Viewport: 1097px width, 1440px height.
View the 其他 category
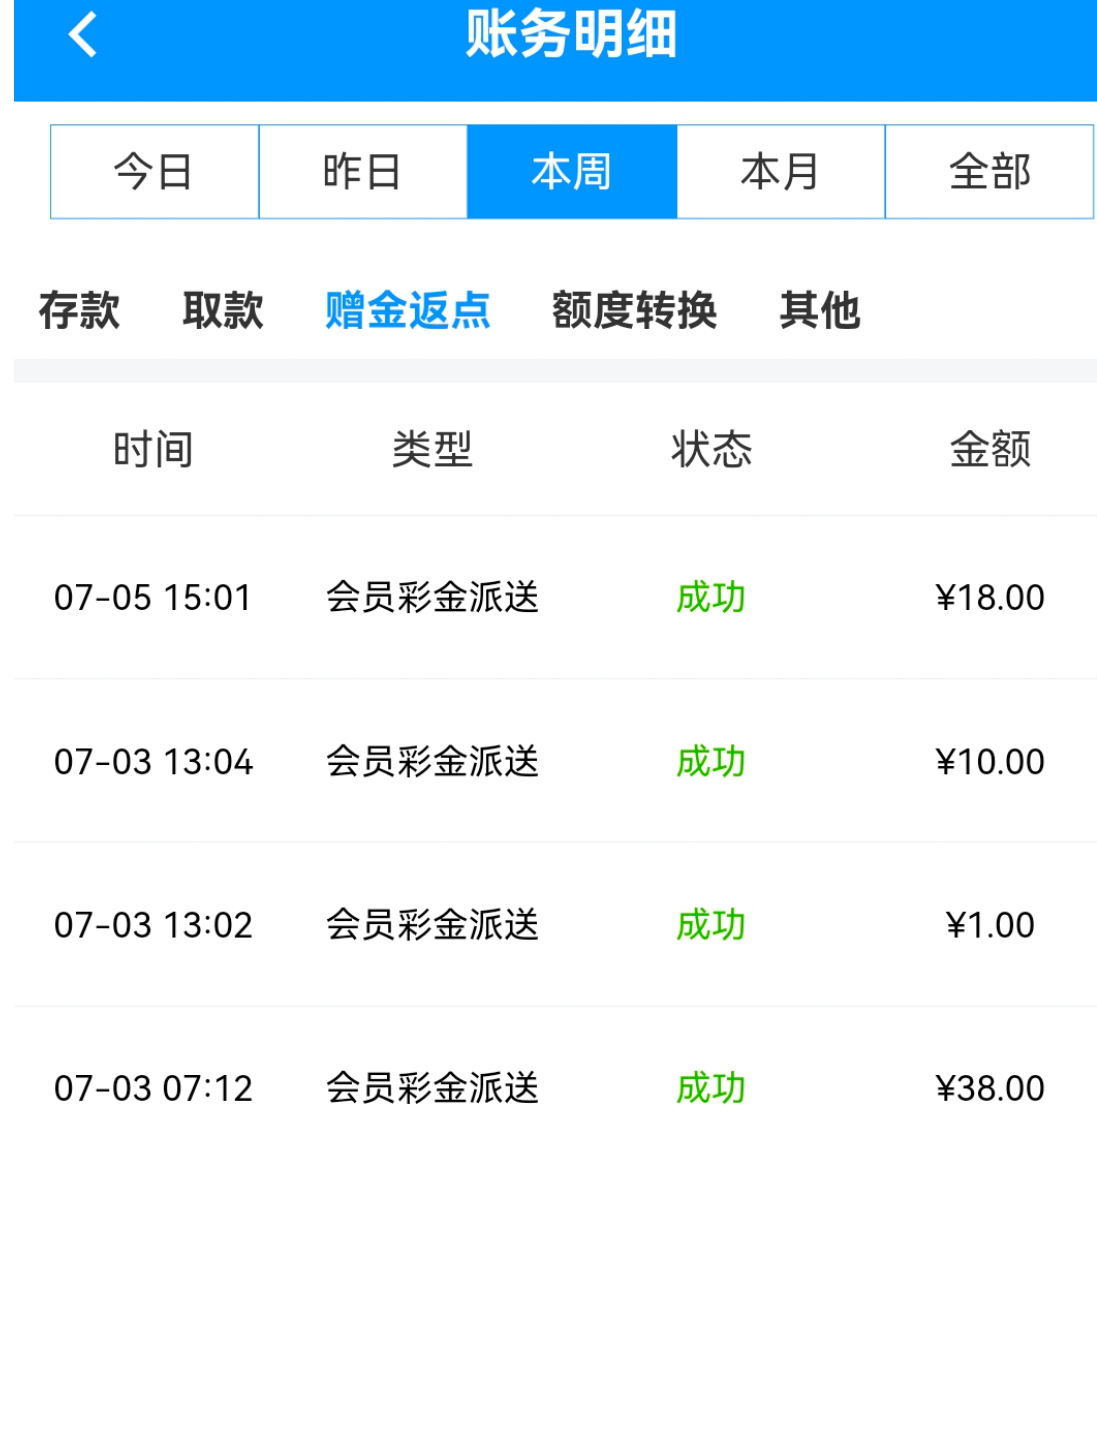820,310
